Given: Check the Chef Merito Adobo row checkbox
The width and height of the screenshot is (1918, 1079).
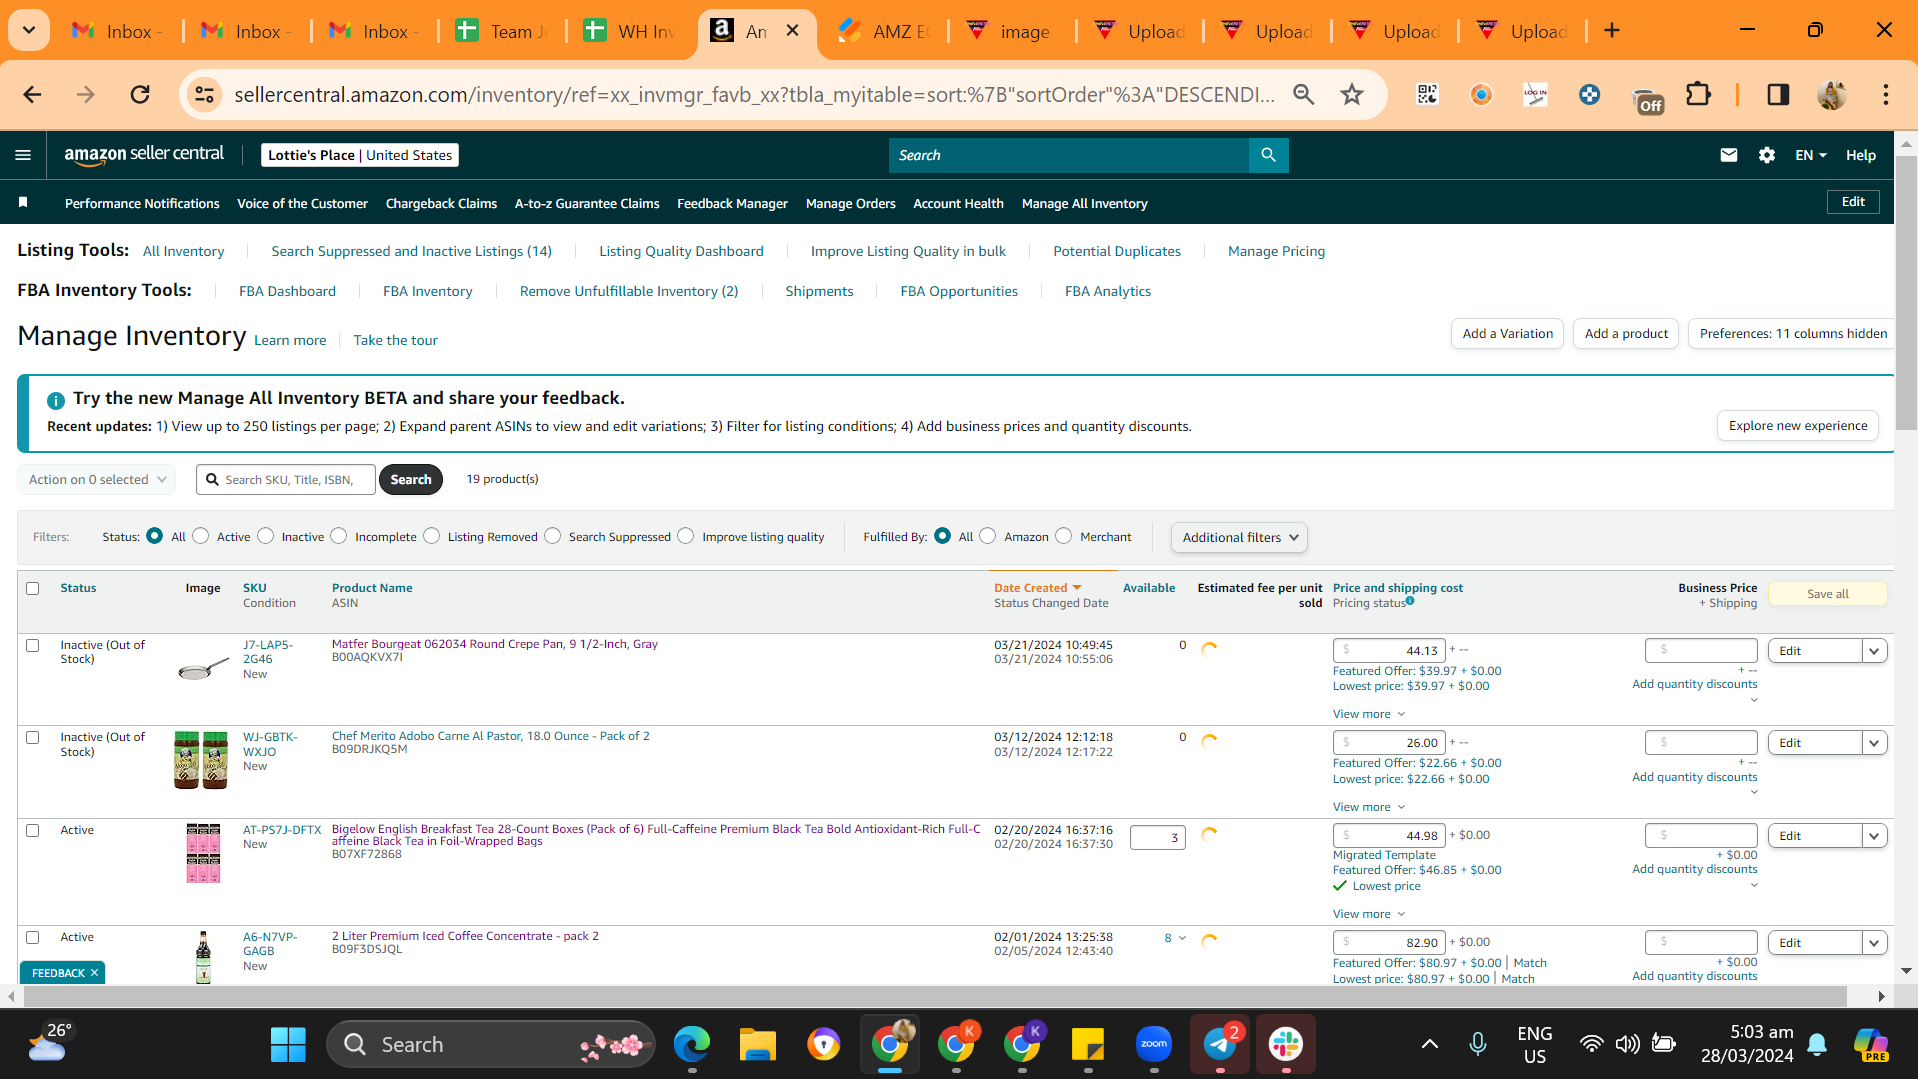Looking at the screenshot, I should pos(33,737).
